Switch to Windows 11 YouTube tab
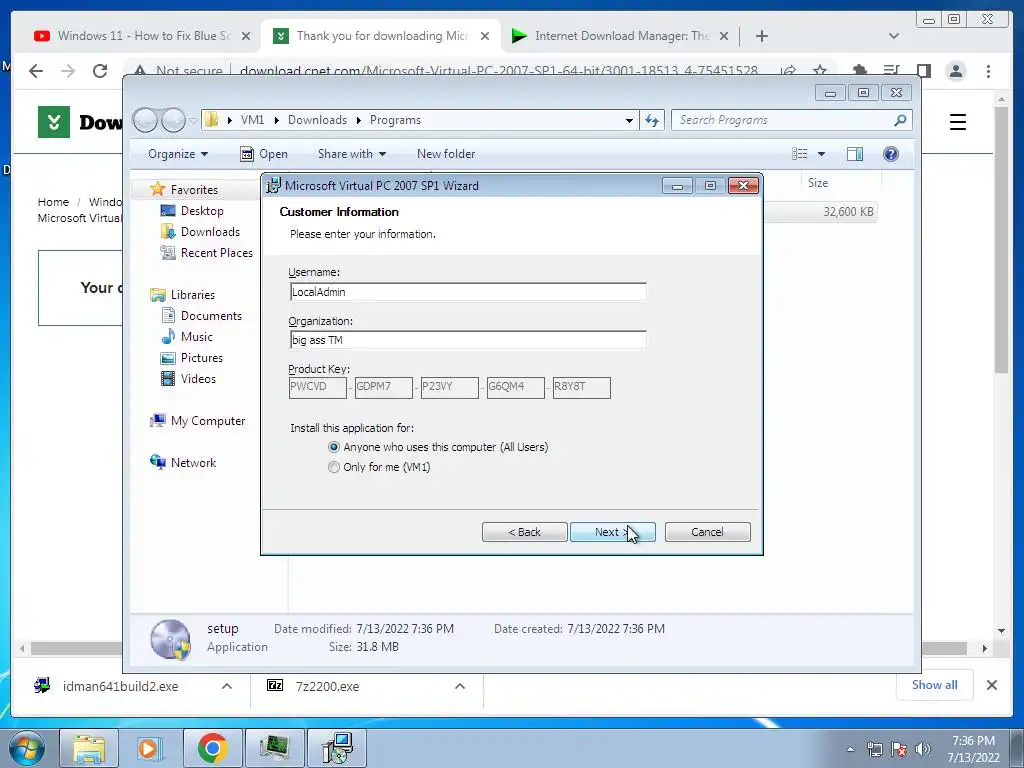This screenshot has height=768, width=1024. (134, 36)
